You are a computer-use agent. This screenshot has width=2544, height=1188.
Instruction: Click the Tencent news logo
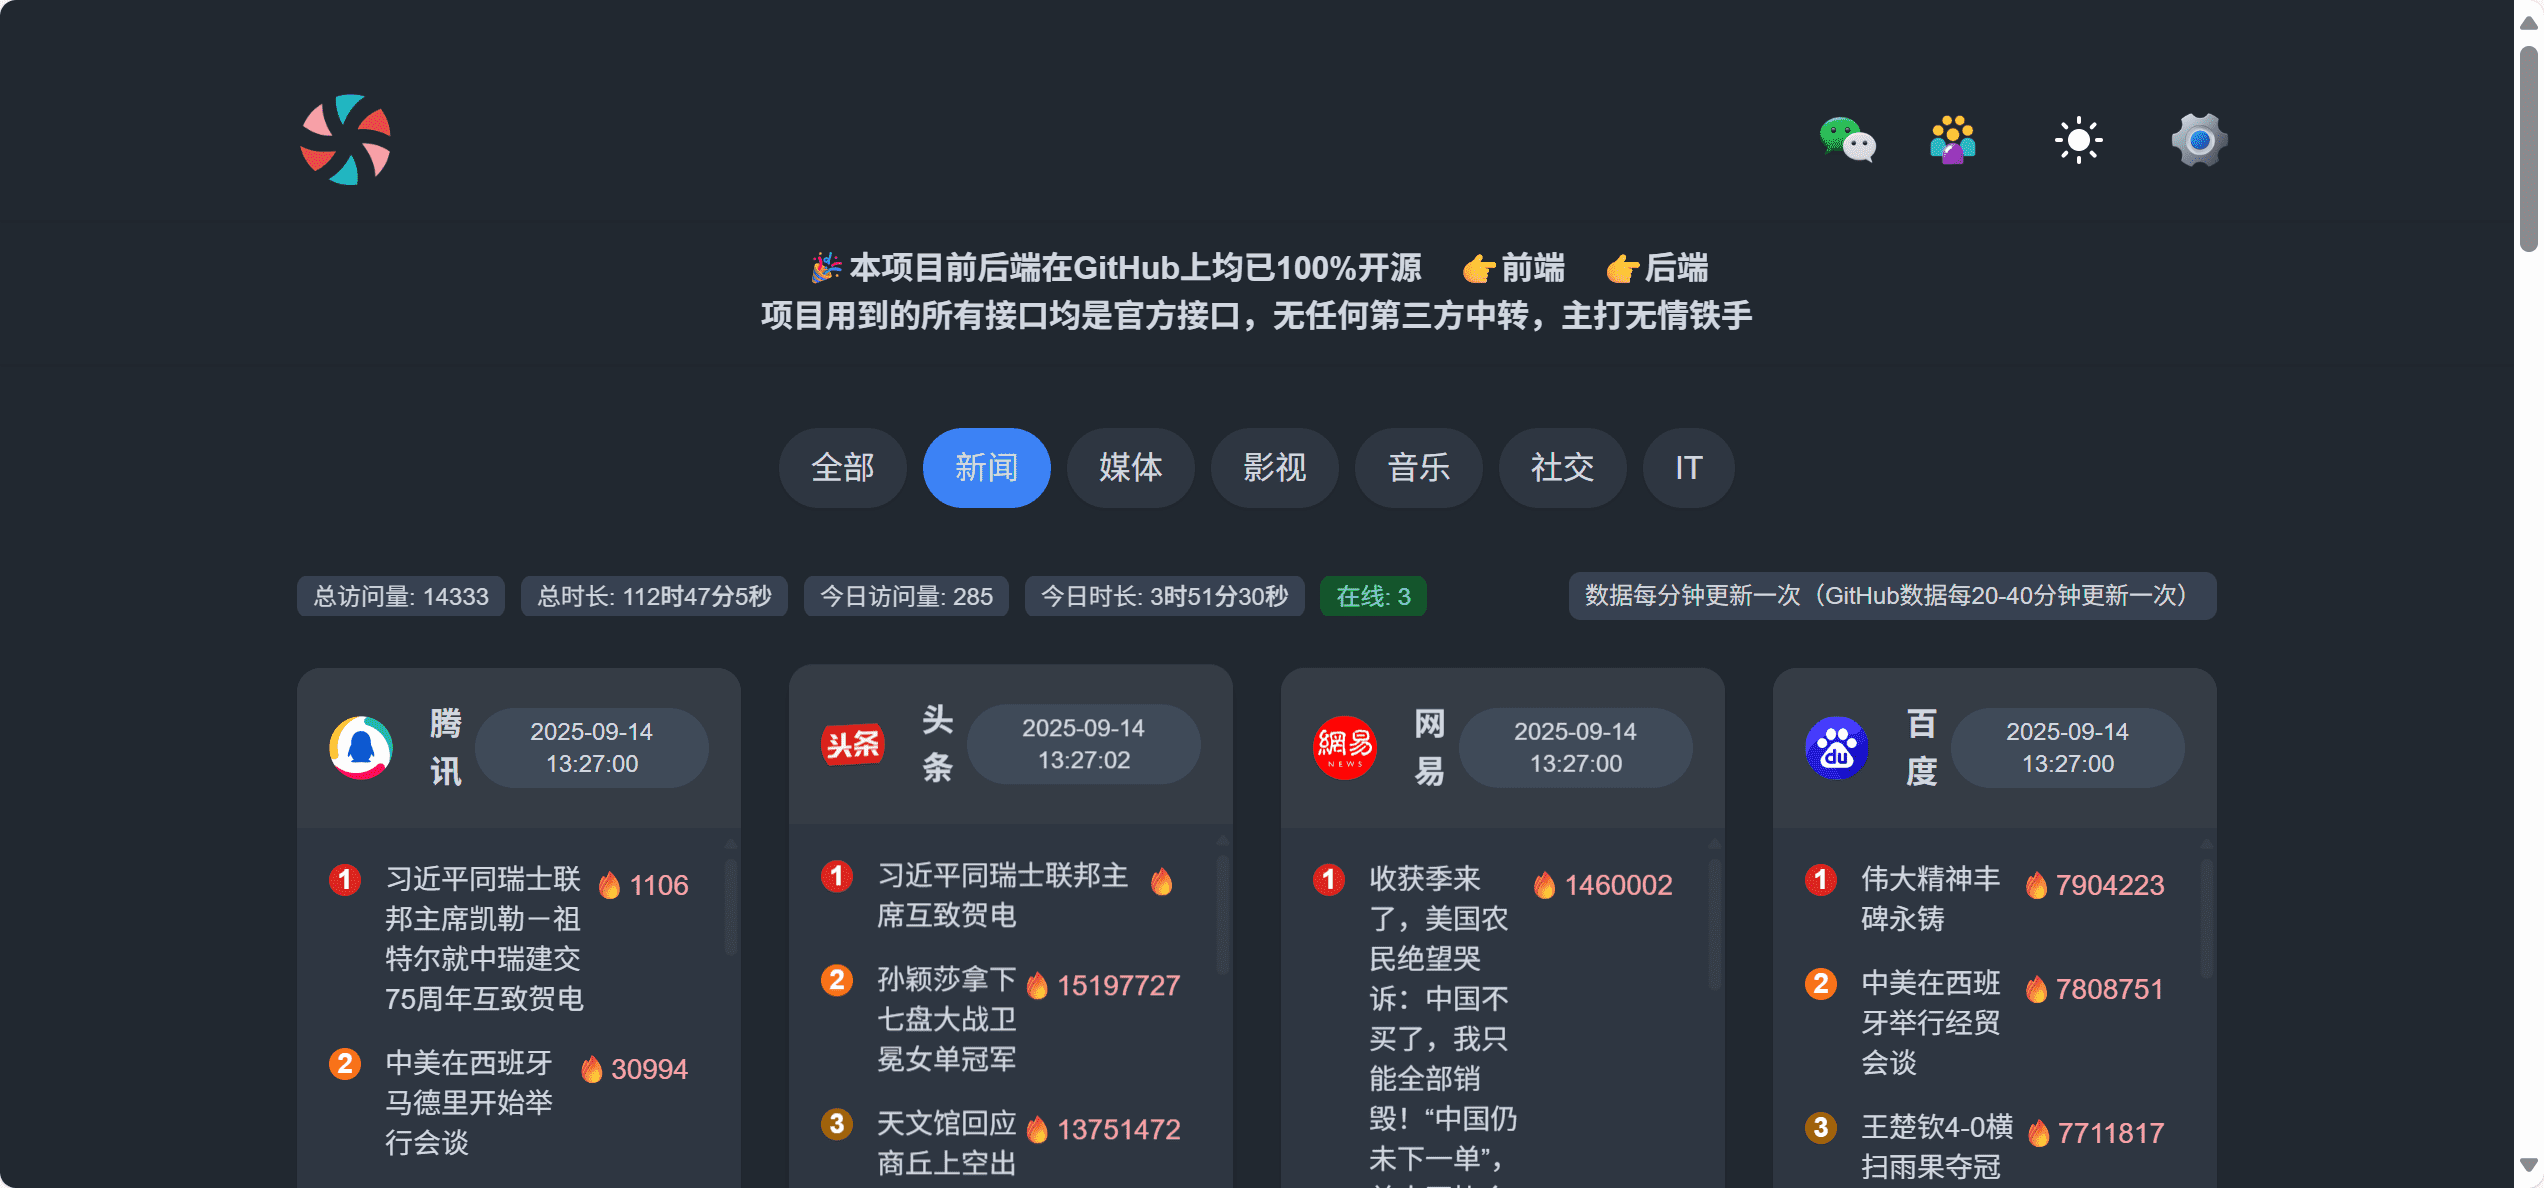[x=361, y=747]
